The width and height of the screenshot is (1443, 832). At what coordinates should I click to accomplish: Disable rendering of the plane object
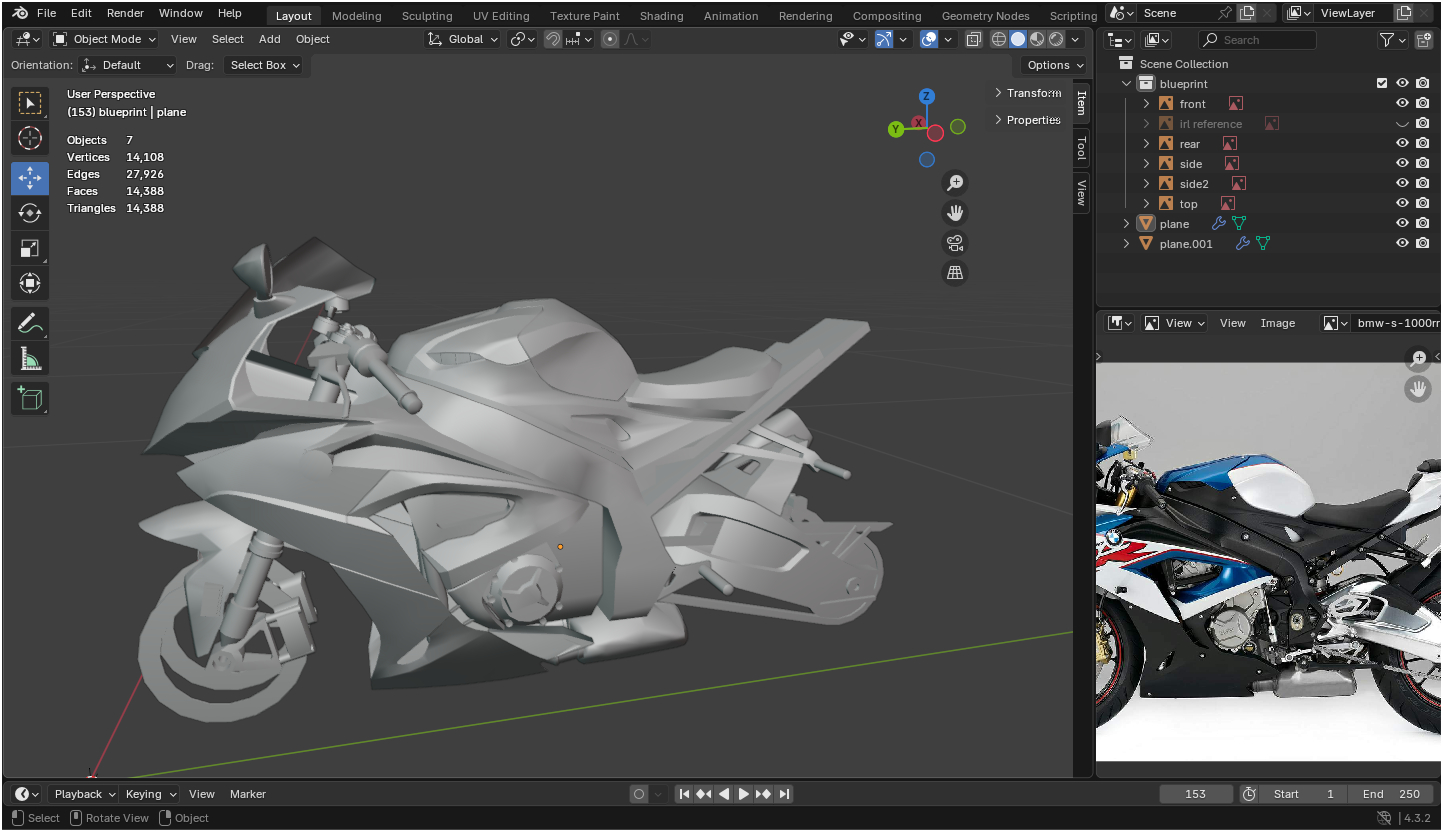[x=1423, y=224]
